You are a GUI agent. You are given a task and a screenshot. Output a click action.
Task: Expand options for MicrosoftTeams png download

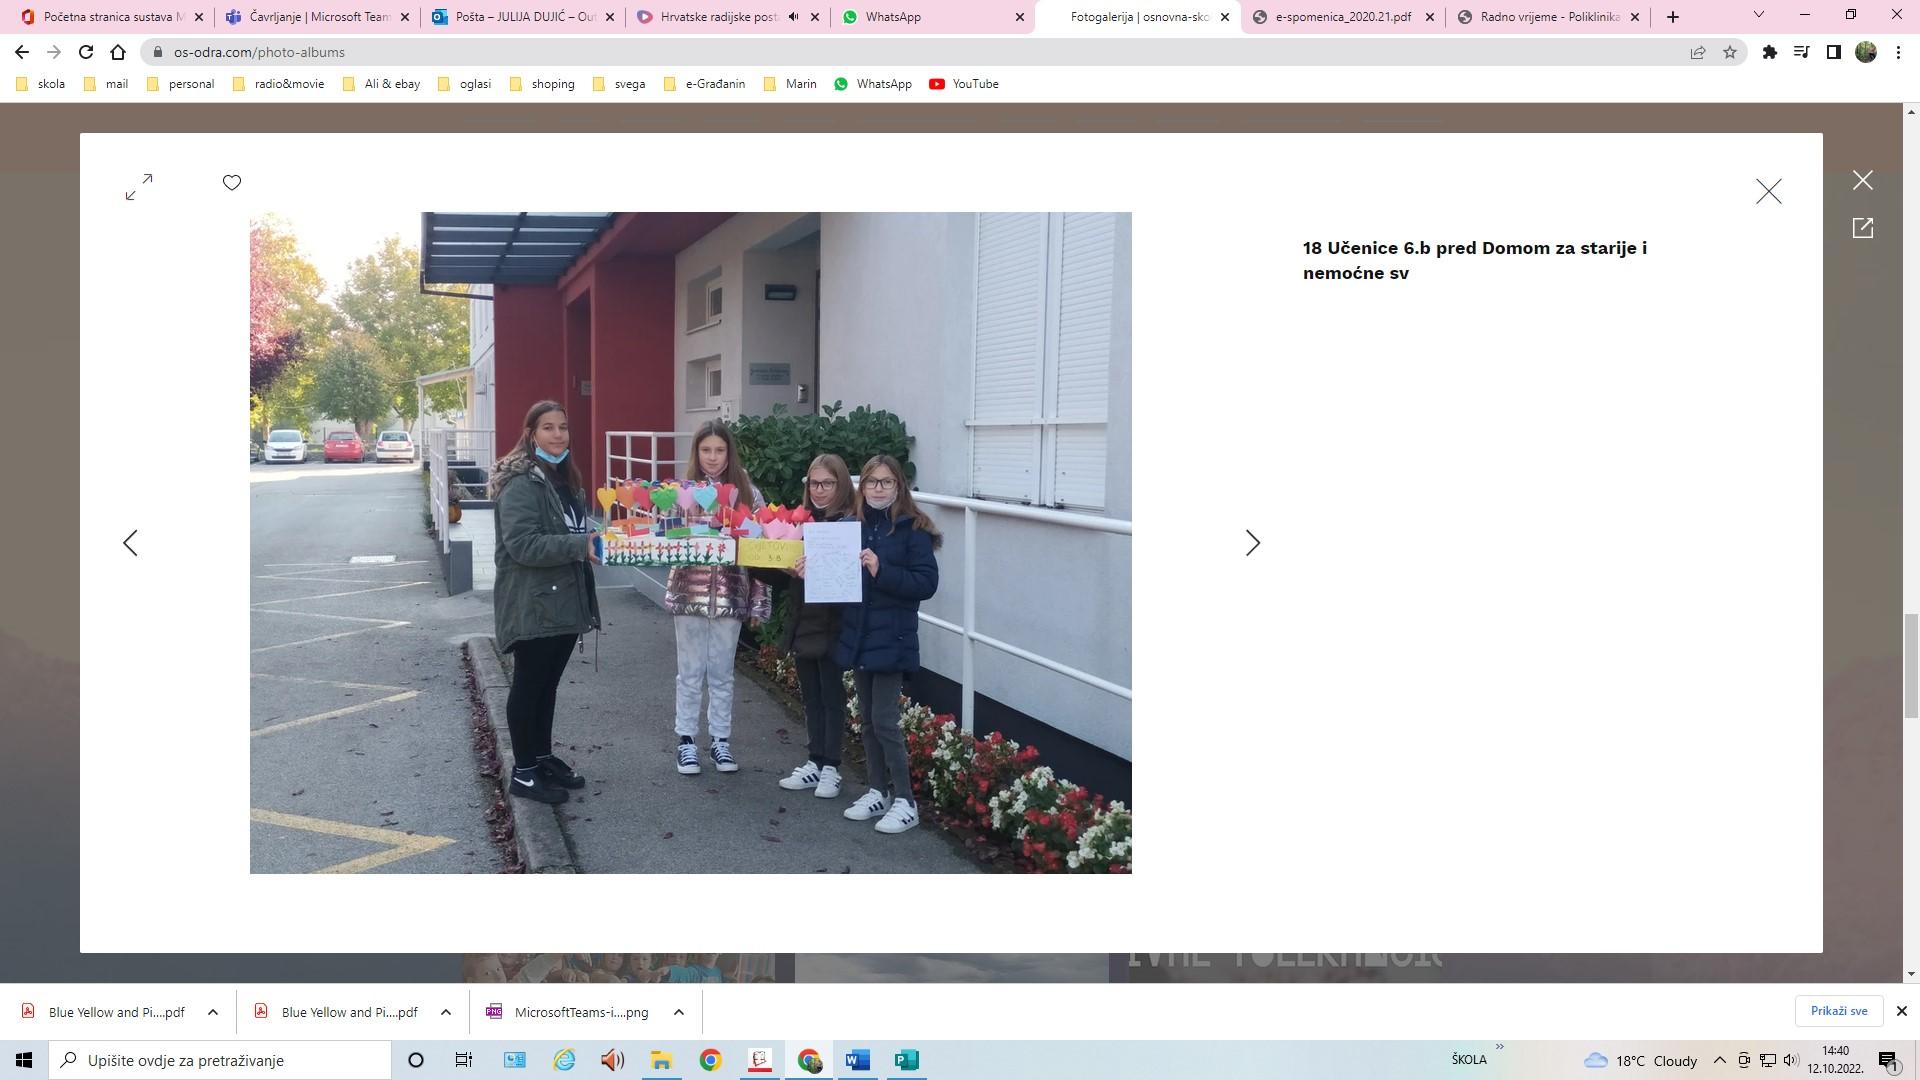coord(679,1012)
